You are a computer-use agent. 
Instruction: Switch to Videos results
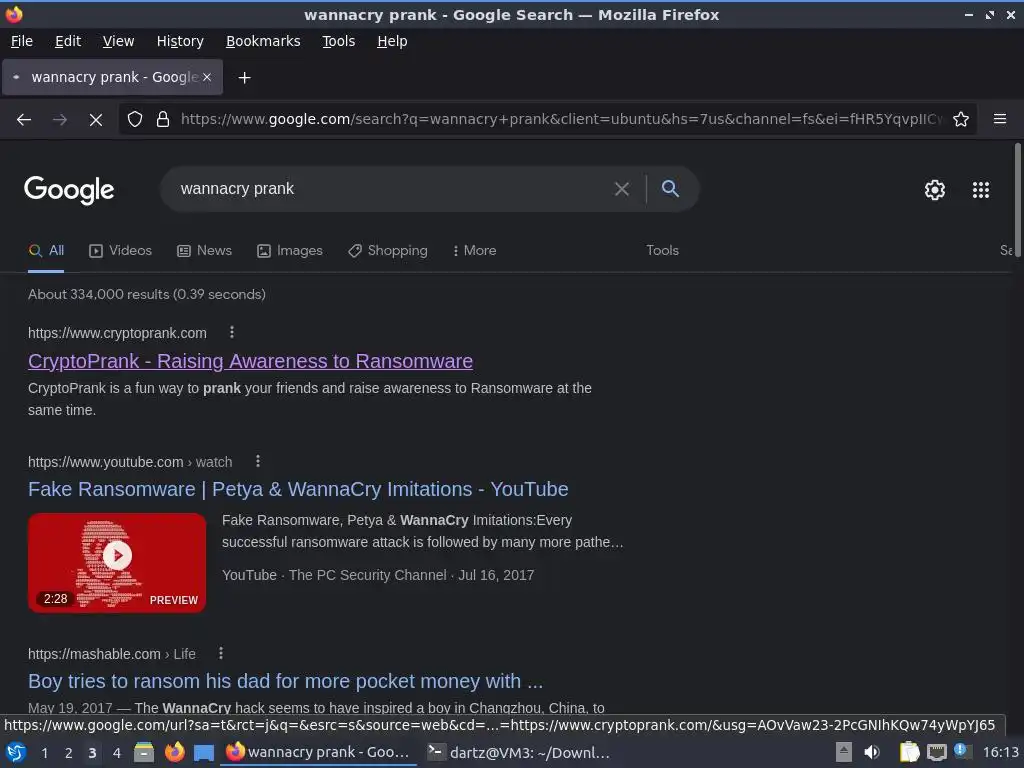120,251
